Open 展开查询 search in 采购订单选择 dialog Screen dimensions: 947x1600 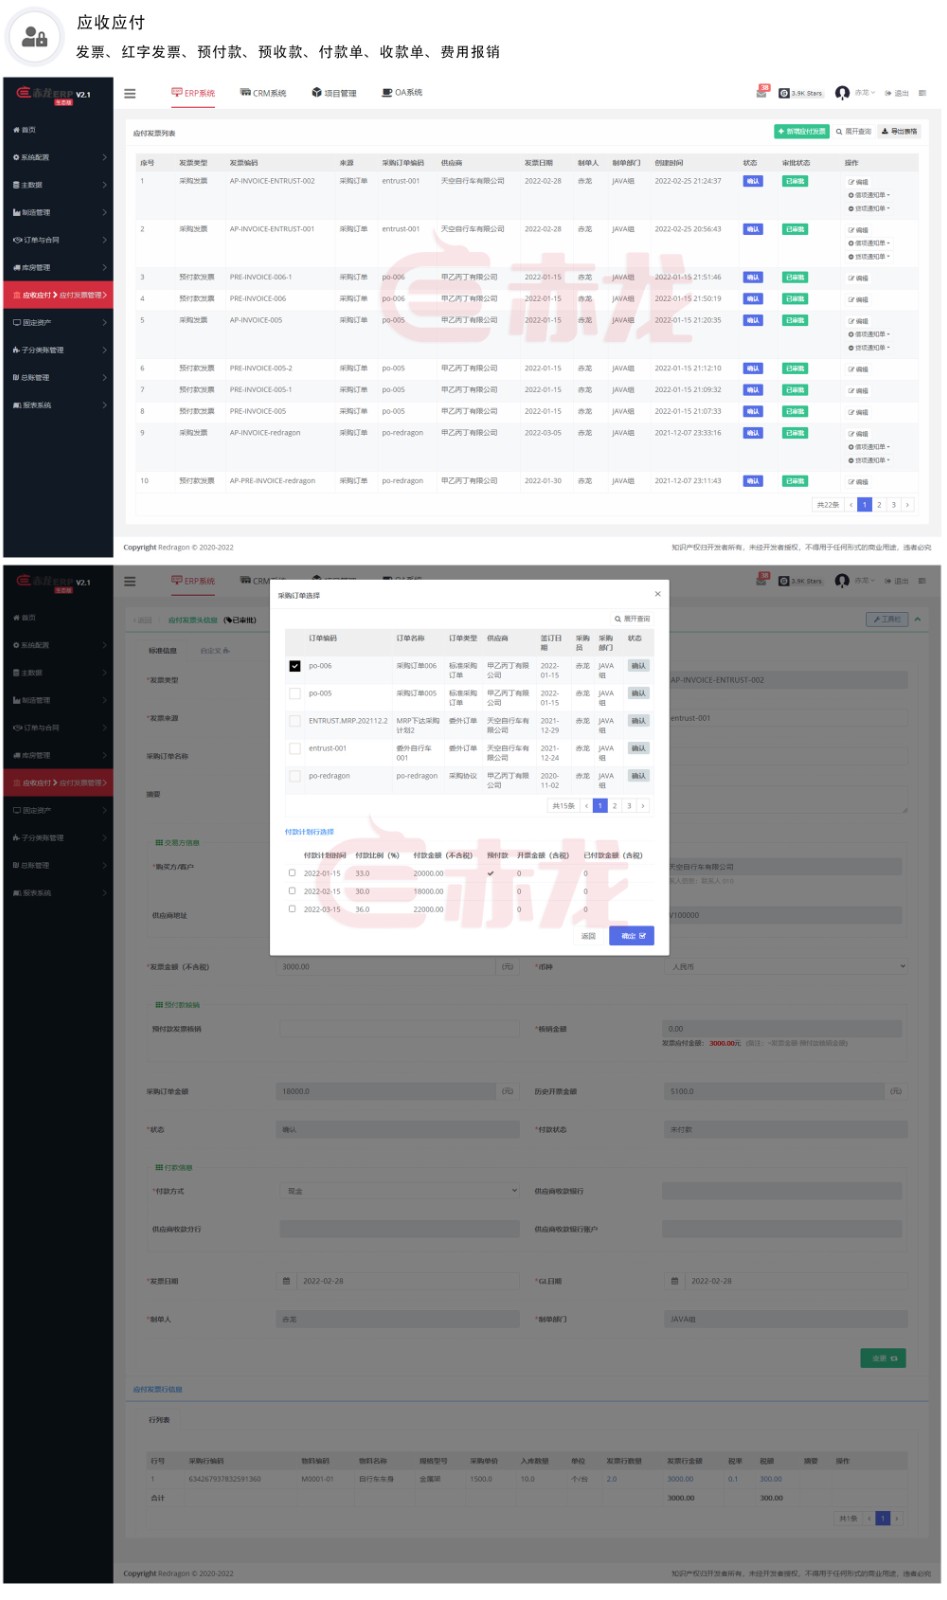point(632,619)
